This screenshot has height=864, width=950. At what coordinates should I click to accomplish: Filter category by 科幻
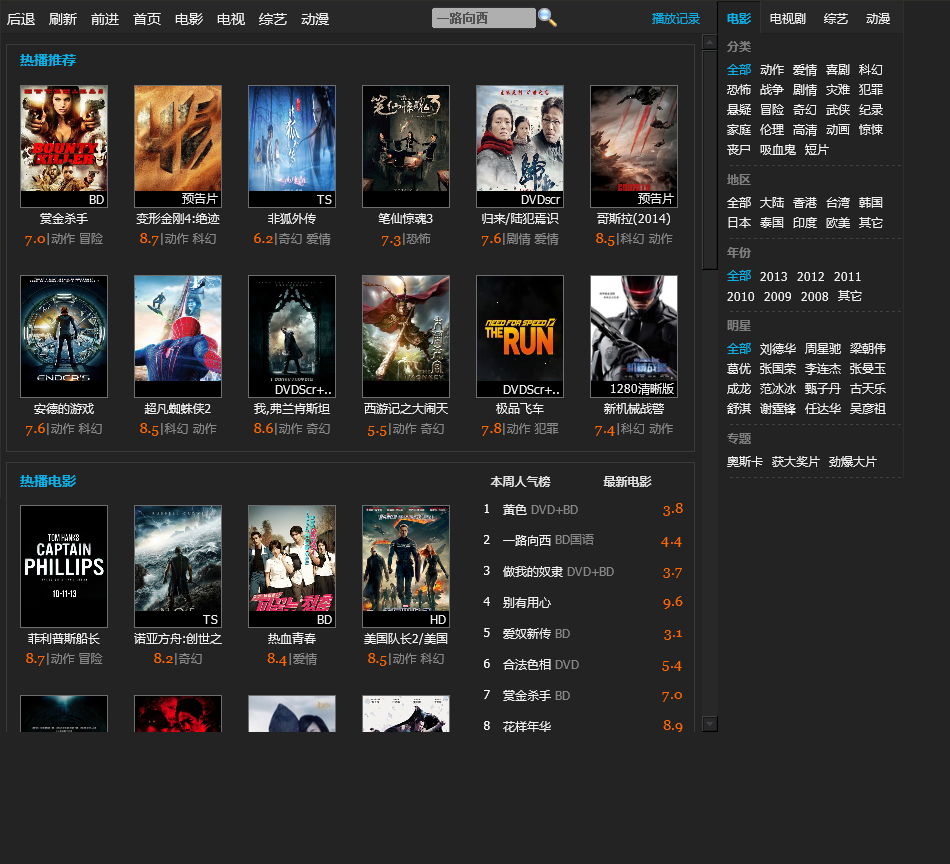870,70
